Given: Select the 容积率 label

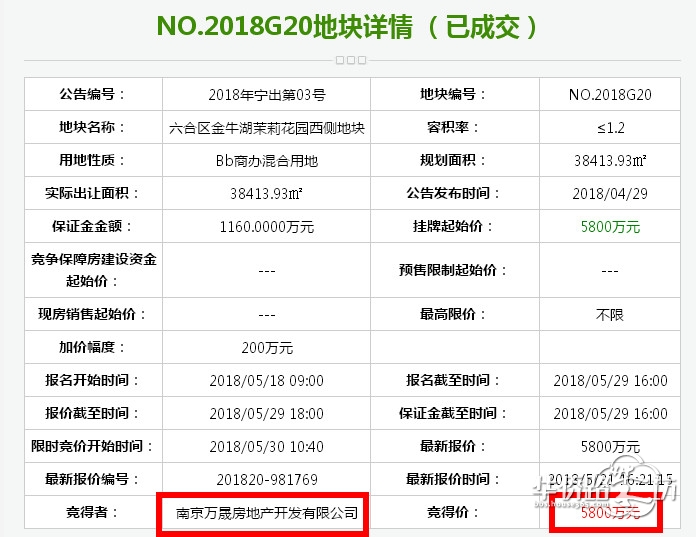Looking at the screenshot, I should point(454,127).
